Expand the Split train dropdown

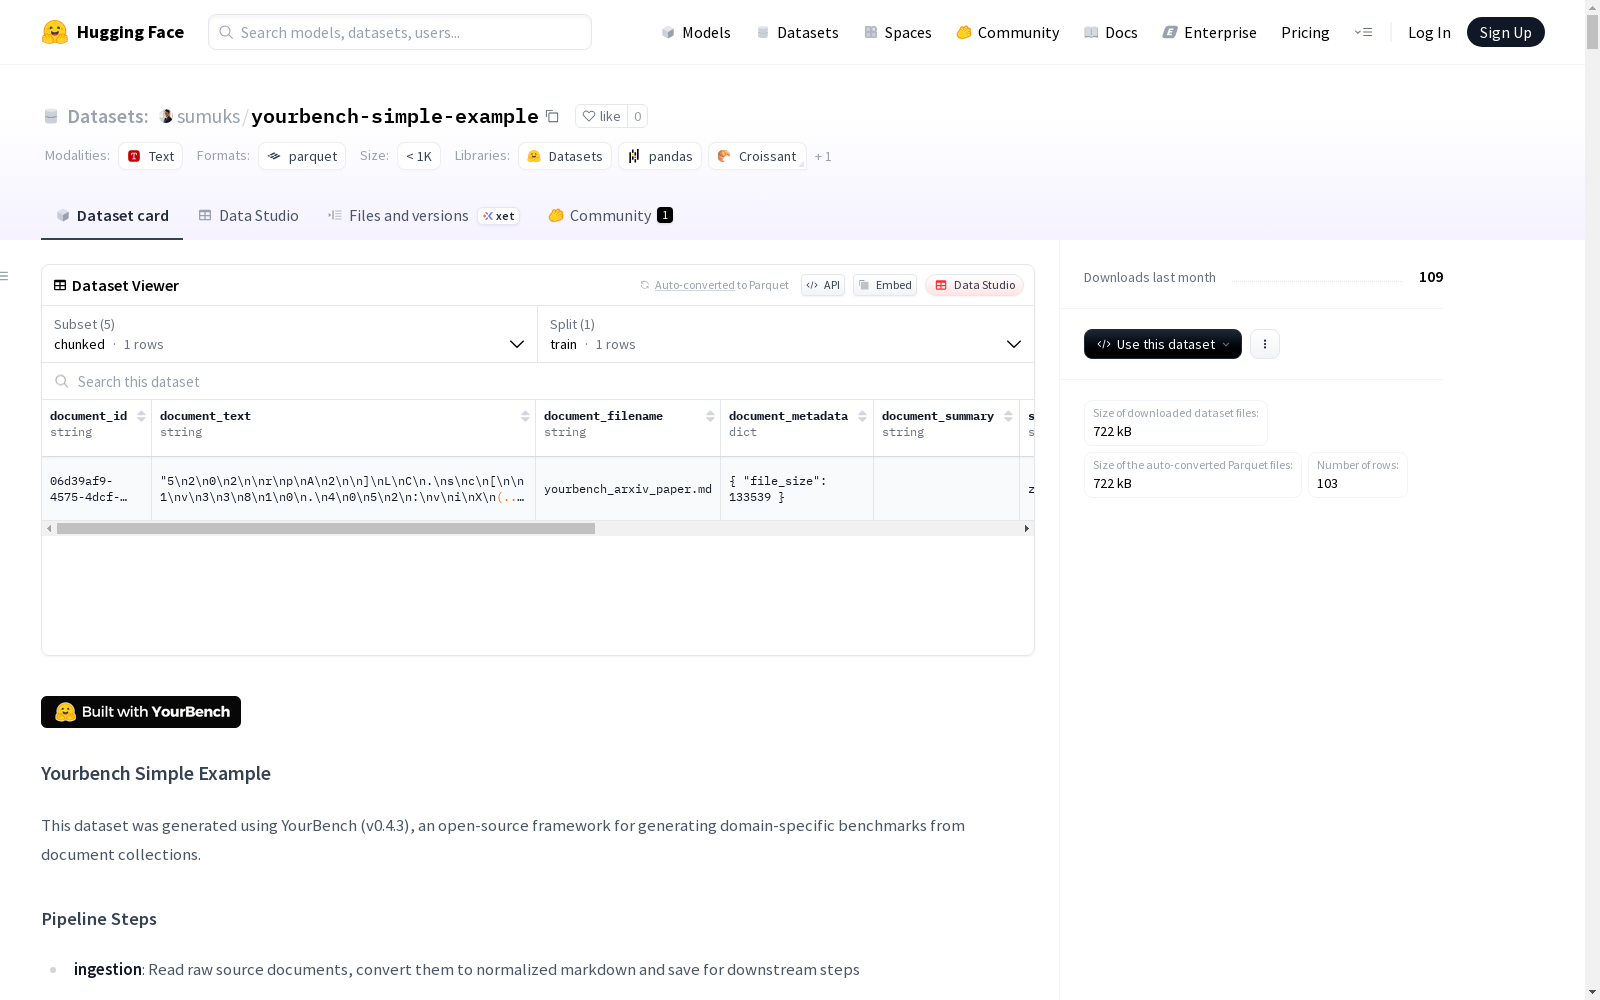[786, 334]
